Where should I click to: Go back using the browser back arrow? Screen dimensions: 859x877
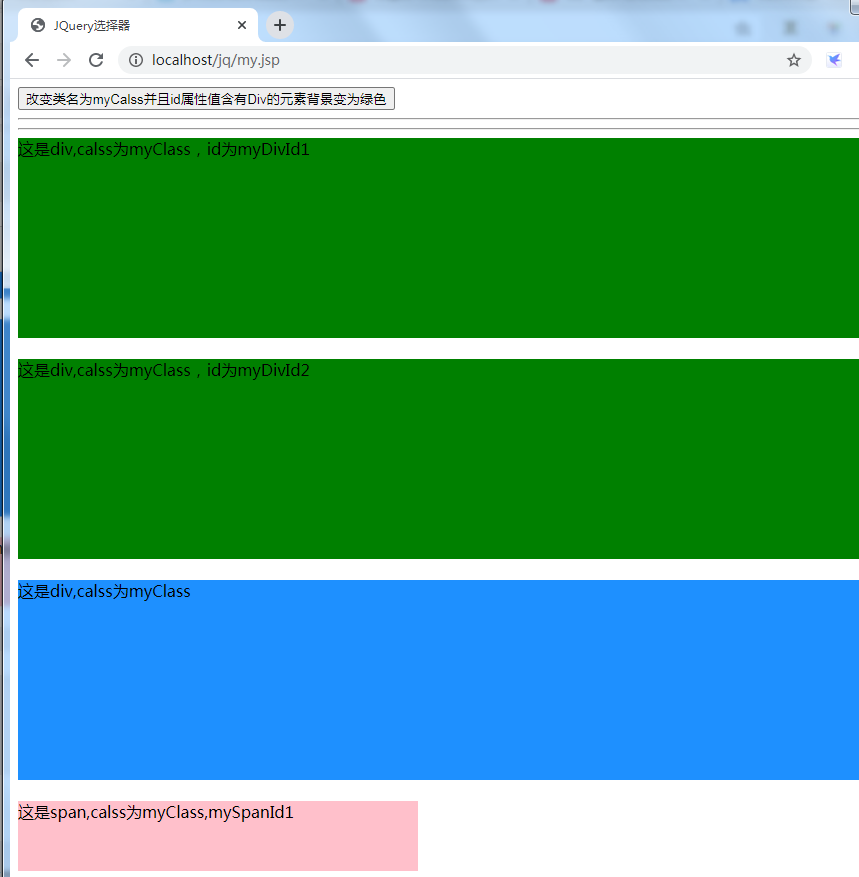tap(32, 60)
